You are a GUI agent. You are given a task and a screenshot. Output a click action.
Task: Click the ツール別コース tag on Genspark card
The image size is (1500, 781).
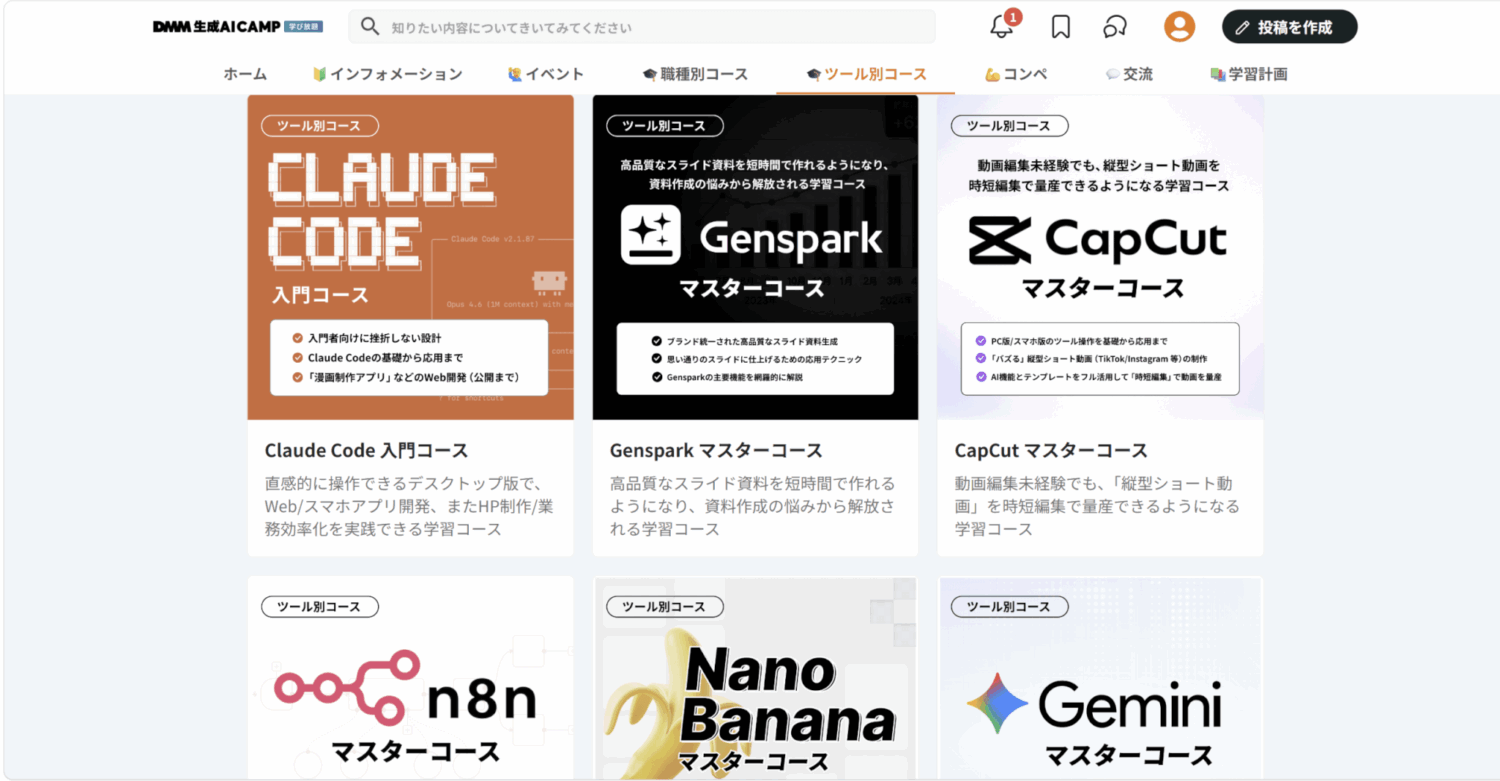(665, 126)
